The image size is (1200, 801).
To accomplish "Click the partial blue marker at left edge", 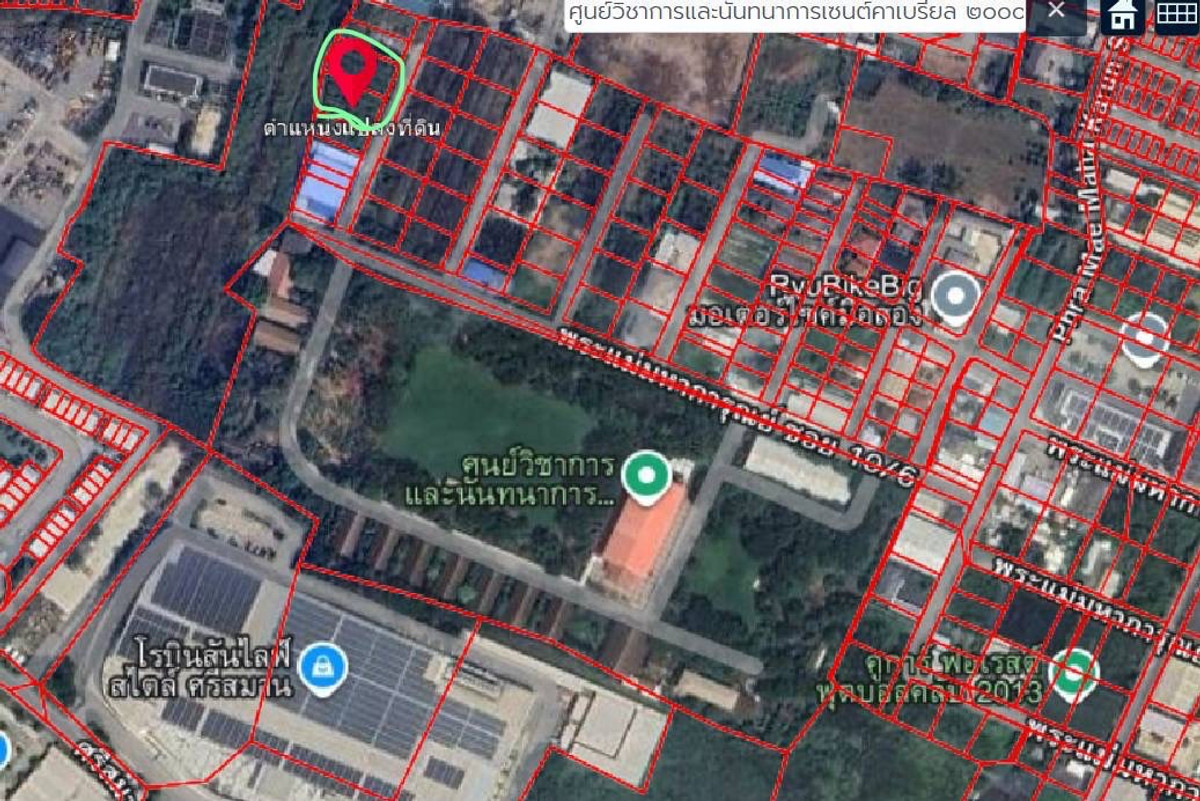I will pos(3,750).
